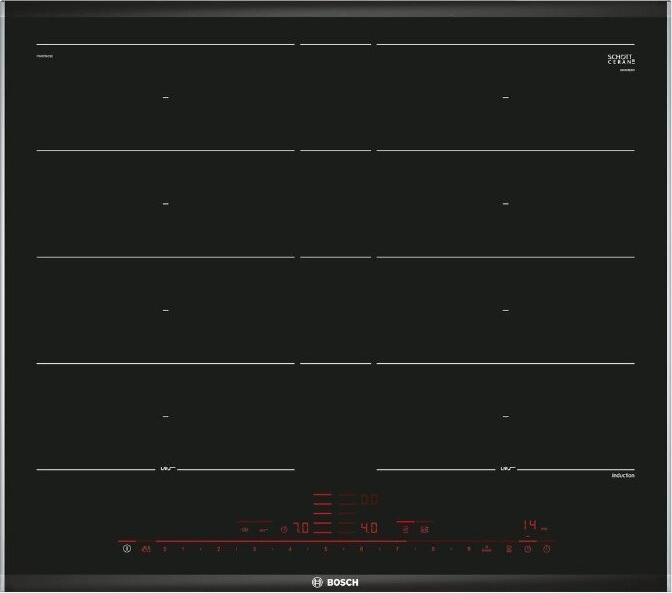Tap the timer clock icon under 14

tap(527, 549)
